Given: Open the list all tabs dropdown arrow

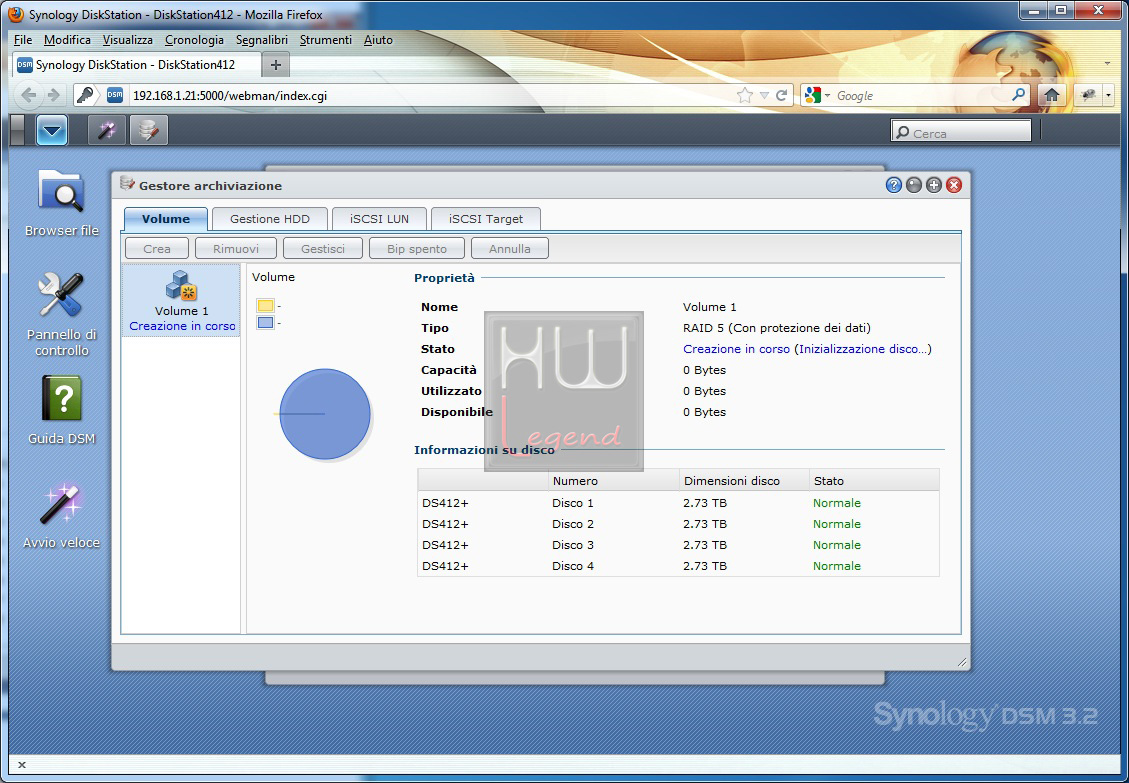Looking at the screenshot, I should tap(1107, 64).
